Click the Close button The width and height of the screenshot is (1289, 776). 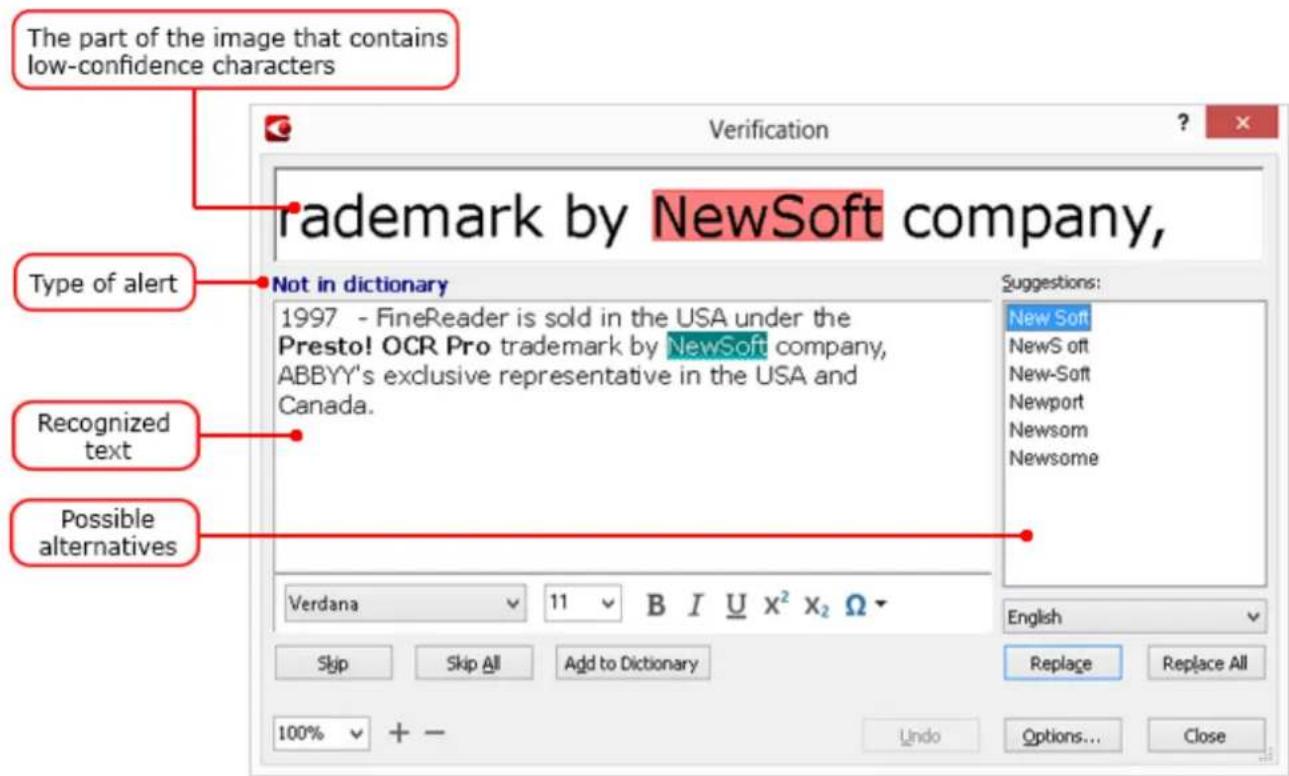point(1205,736)
